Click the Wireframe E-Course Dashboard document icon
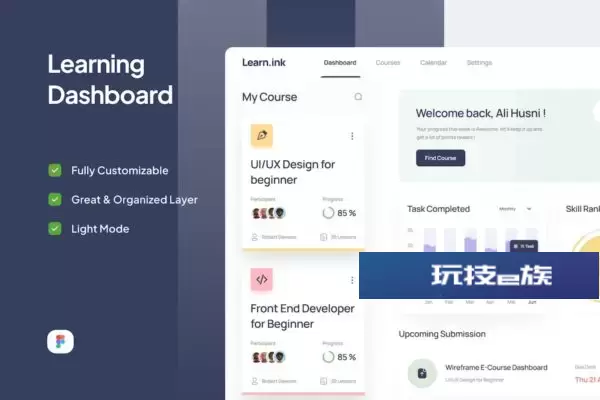Screen dimensions: 600x400 (x=422, y=373)
